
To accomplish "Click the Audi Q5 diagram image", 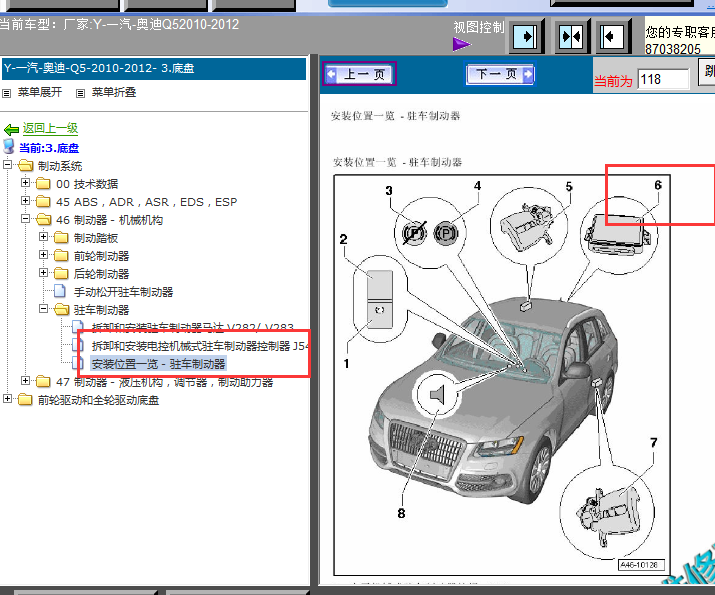I will 502,375.
